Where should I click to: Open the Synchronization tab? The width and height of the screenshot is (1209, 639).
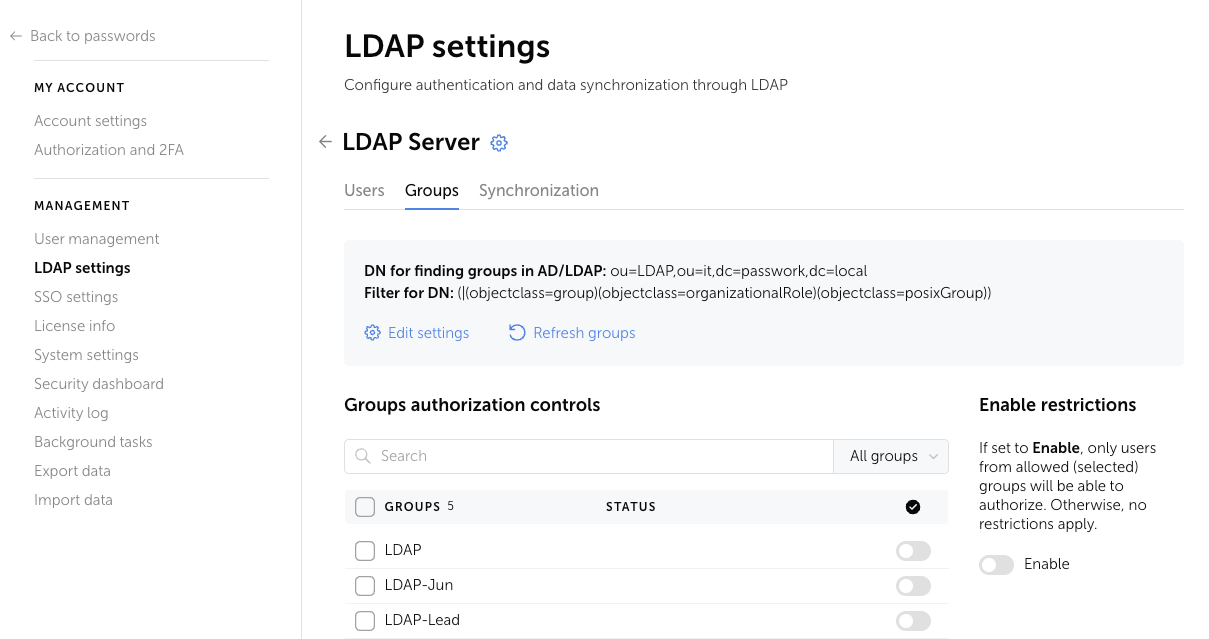click(539, 190)
